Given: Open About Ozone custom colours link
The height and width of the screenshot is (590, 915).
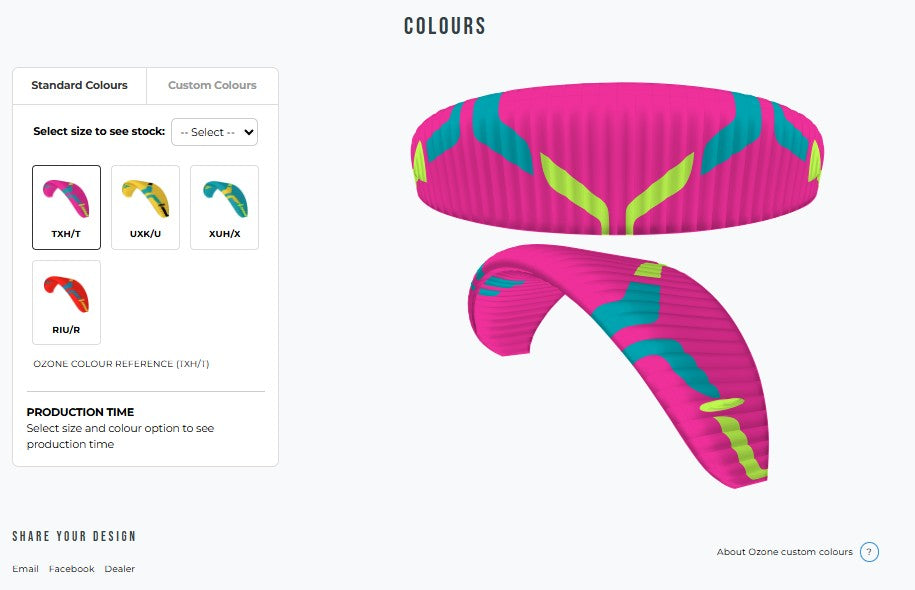Looking at the screenshot, I should (x=784, y=552).
